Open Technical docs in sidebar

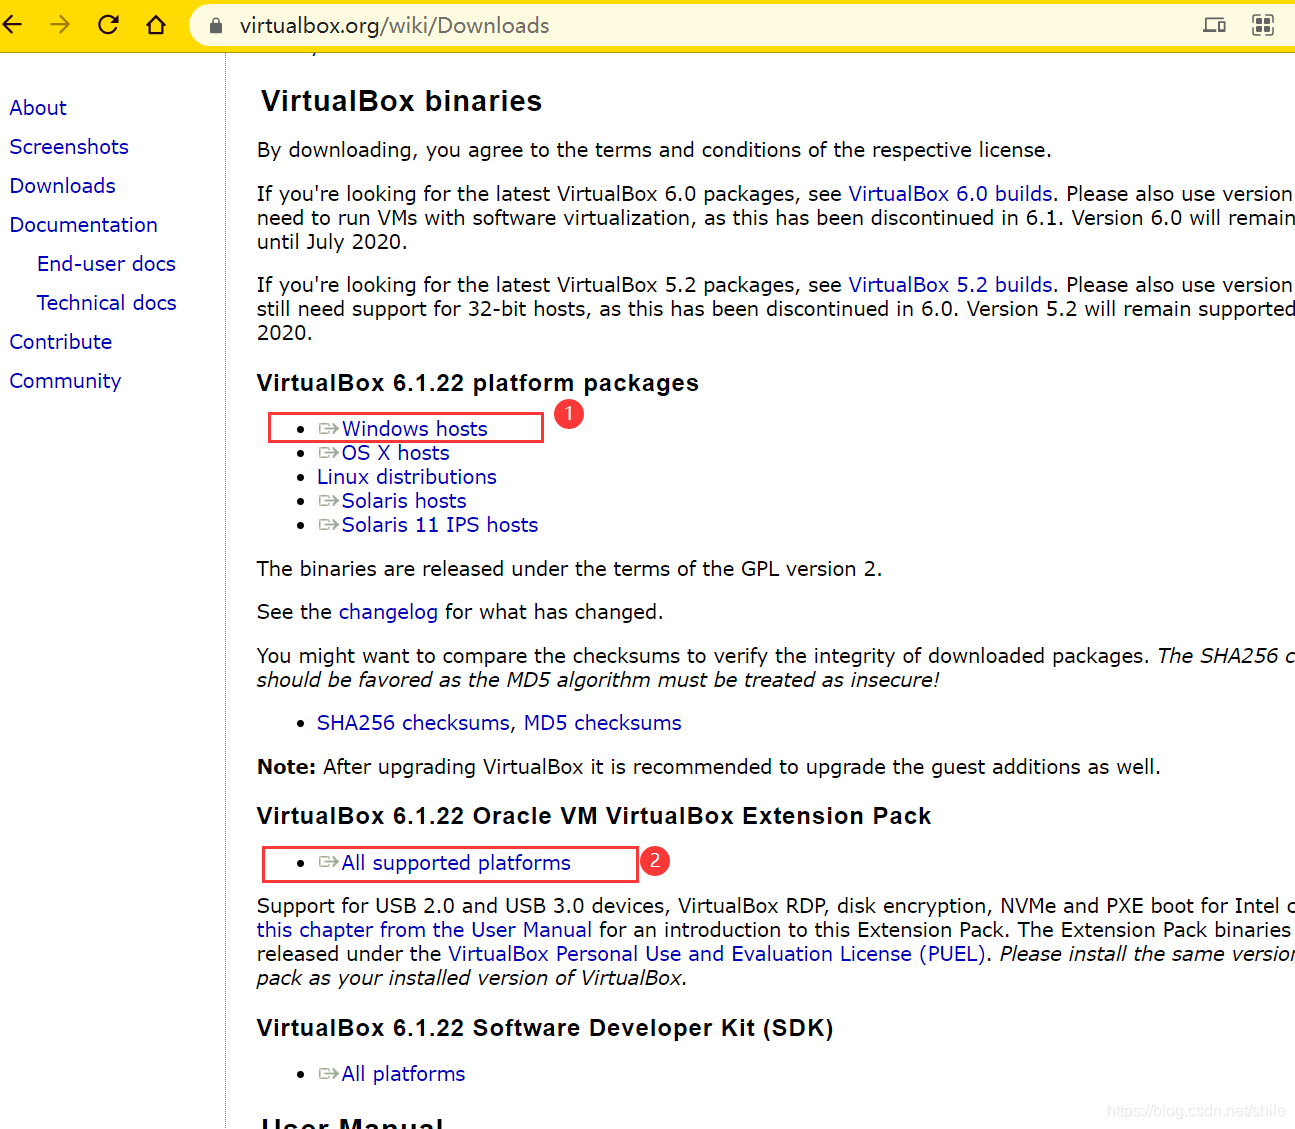(106, 303)
